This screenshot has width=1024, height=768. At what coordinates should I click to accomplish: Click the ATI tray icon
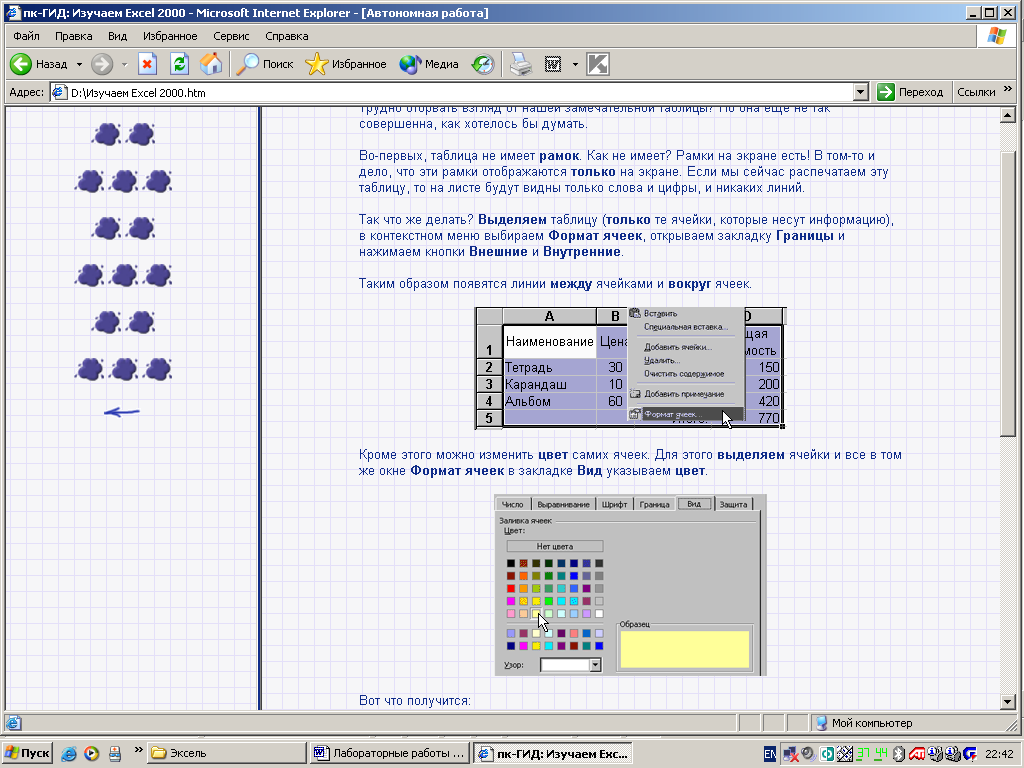pyautogui.click(x=916, y=754)
